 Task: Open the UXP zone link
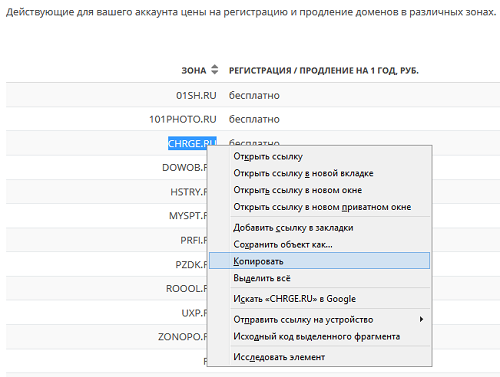(x=194, y=313)
